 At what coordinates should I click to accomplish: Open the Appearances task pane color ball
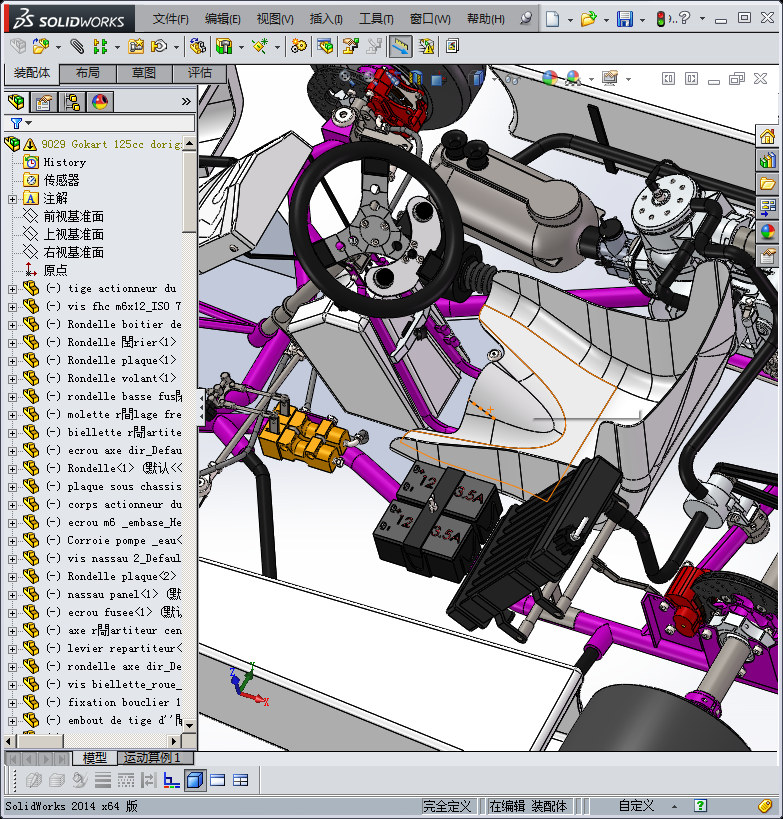point(767,231)
